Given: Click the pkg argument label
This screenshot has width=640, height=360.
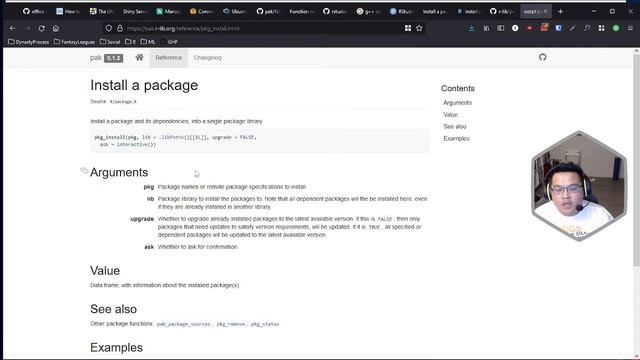Looking at the screenshot, I should (x=149, y=187).
